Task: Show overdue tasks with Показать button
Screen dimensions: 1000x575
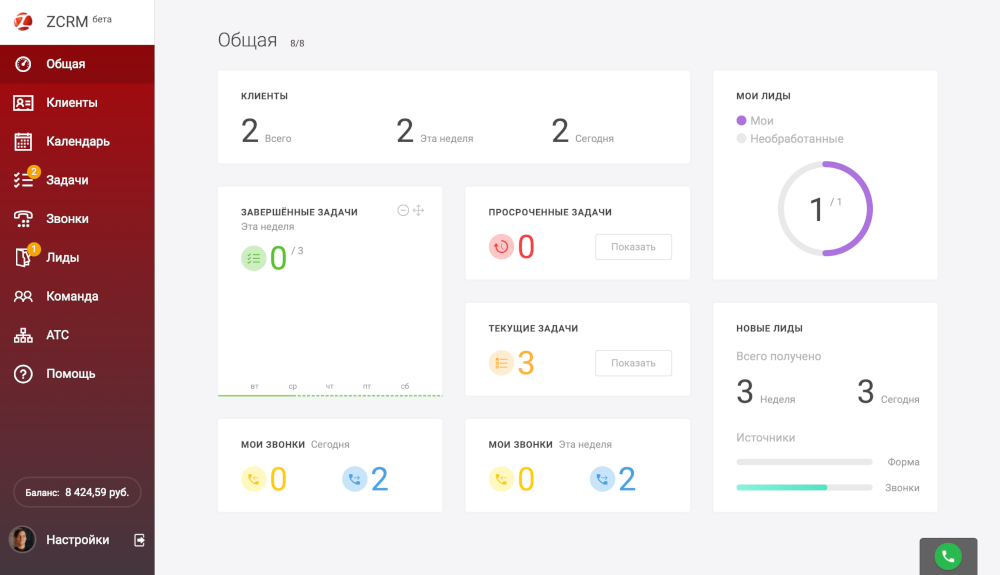Action: click(633, 247)
